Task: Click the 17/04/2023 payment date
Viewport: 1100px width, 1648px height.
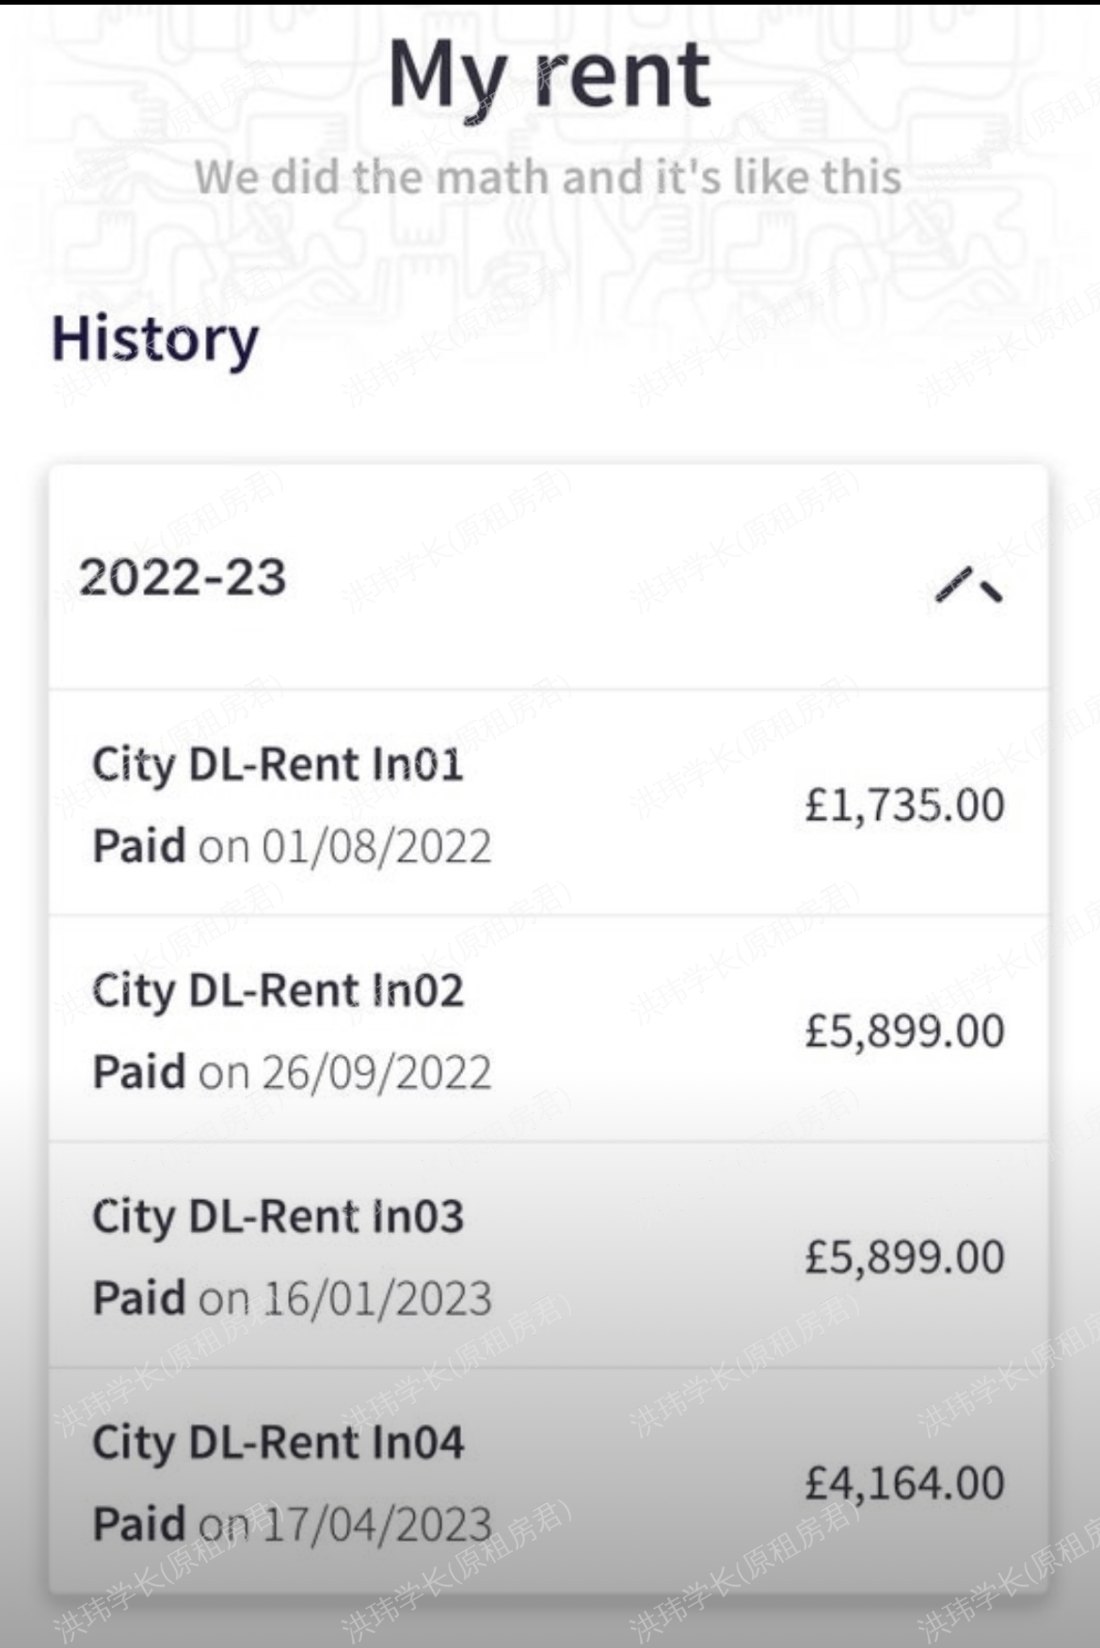Action: point(376,1525)
